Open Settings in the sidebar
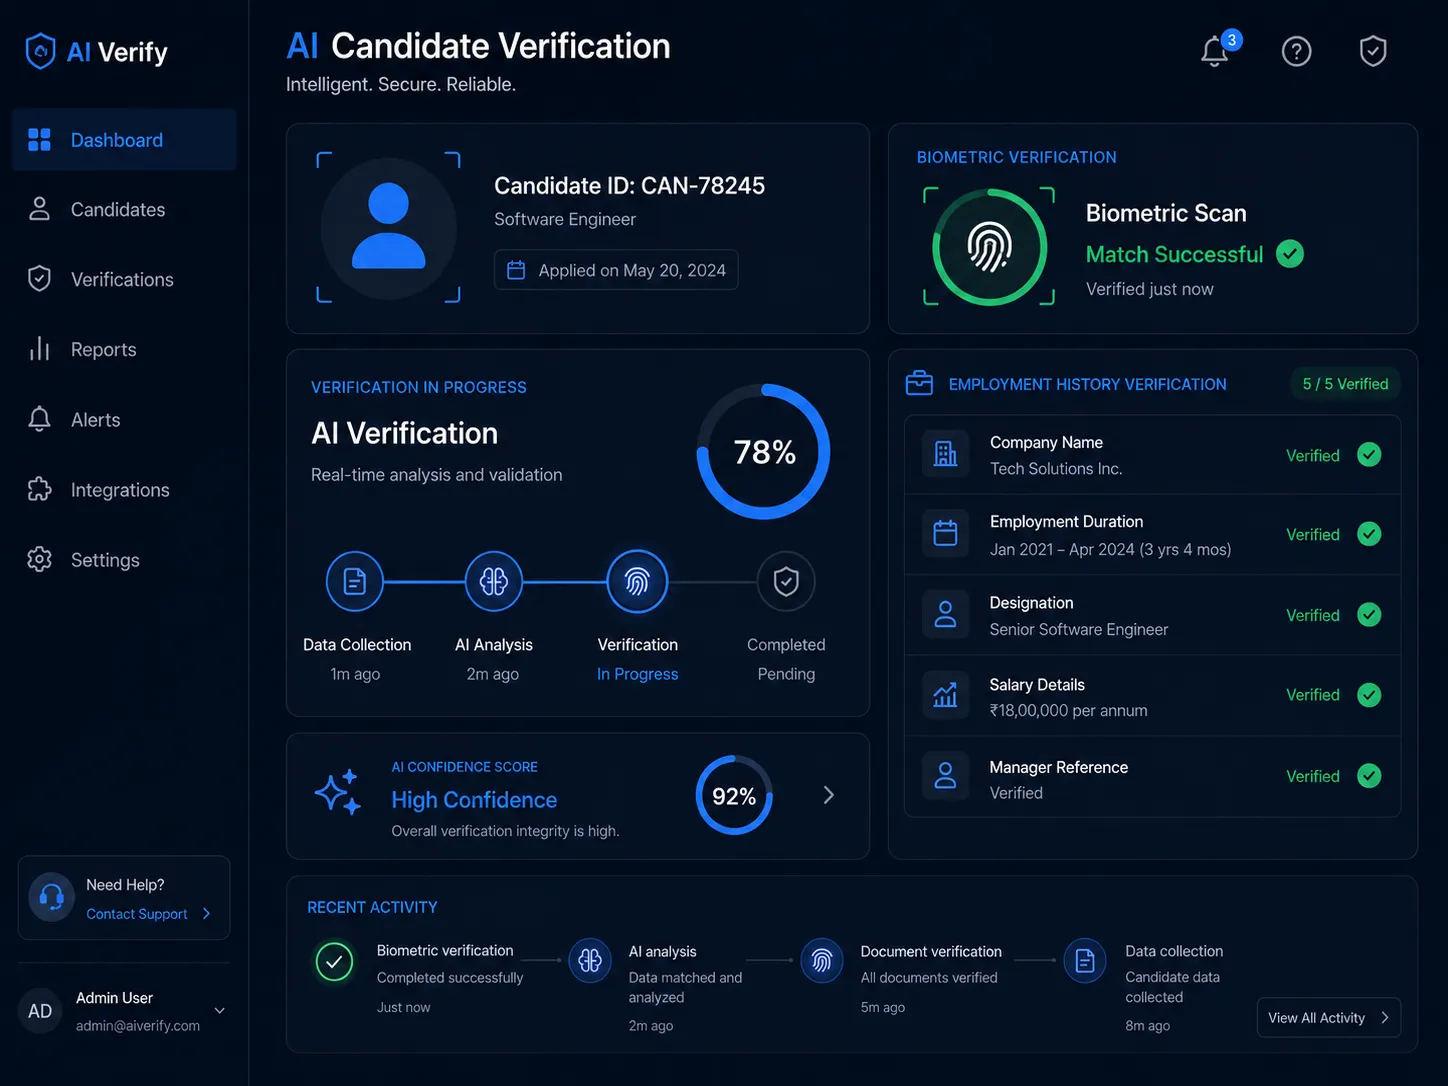This screenshot has height=1086, width=1448. pyautogui.click(x=124, y=560)
